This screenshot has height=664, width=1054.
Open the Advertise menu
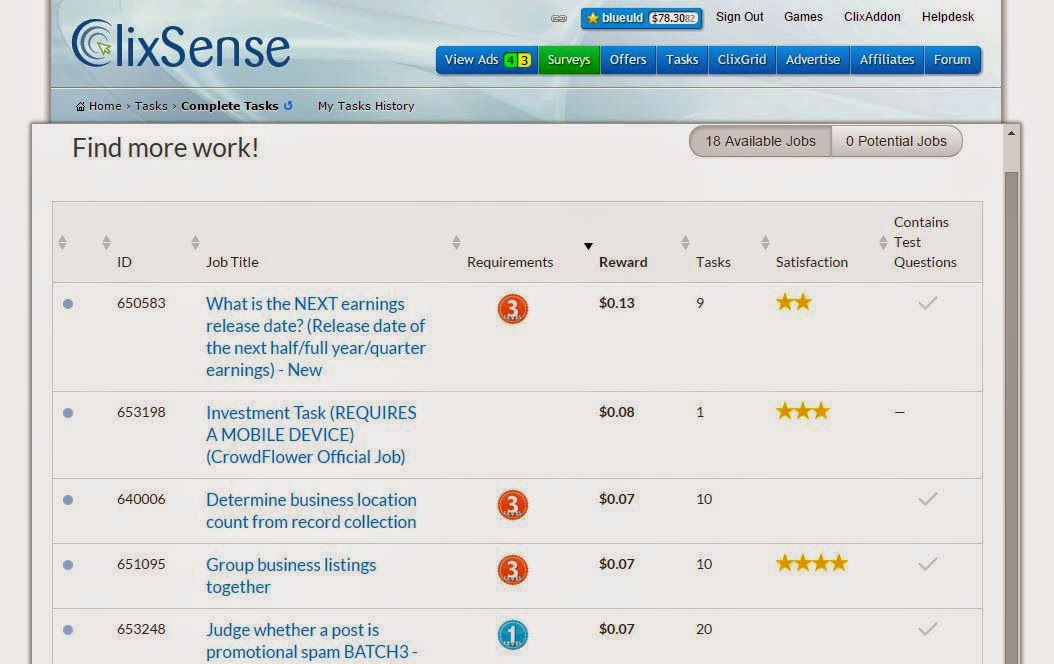[x=813, y=60]
